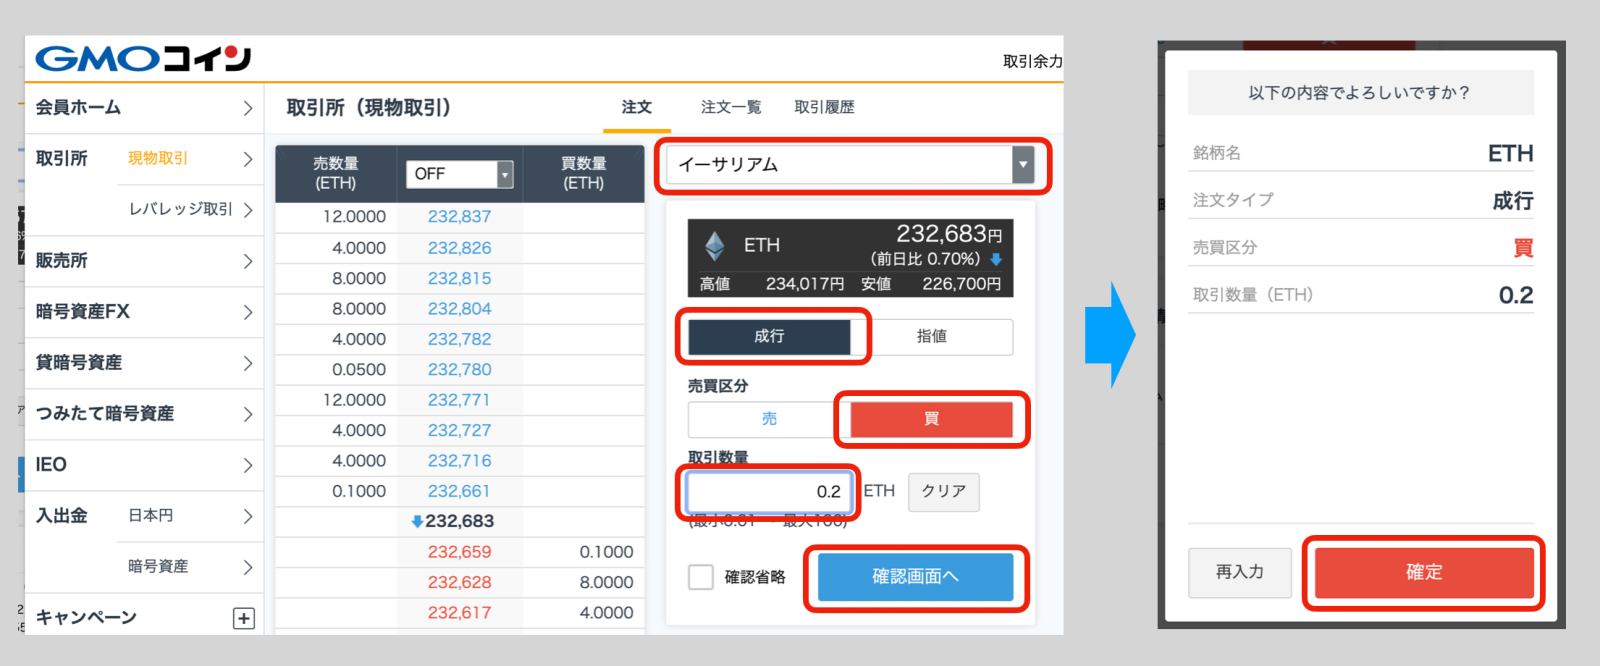Click ask price 232,837

459,217
